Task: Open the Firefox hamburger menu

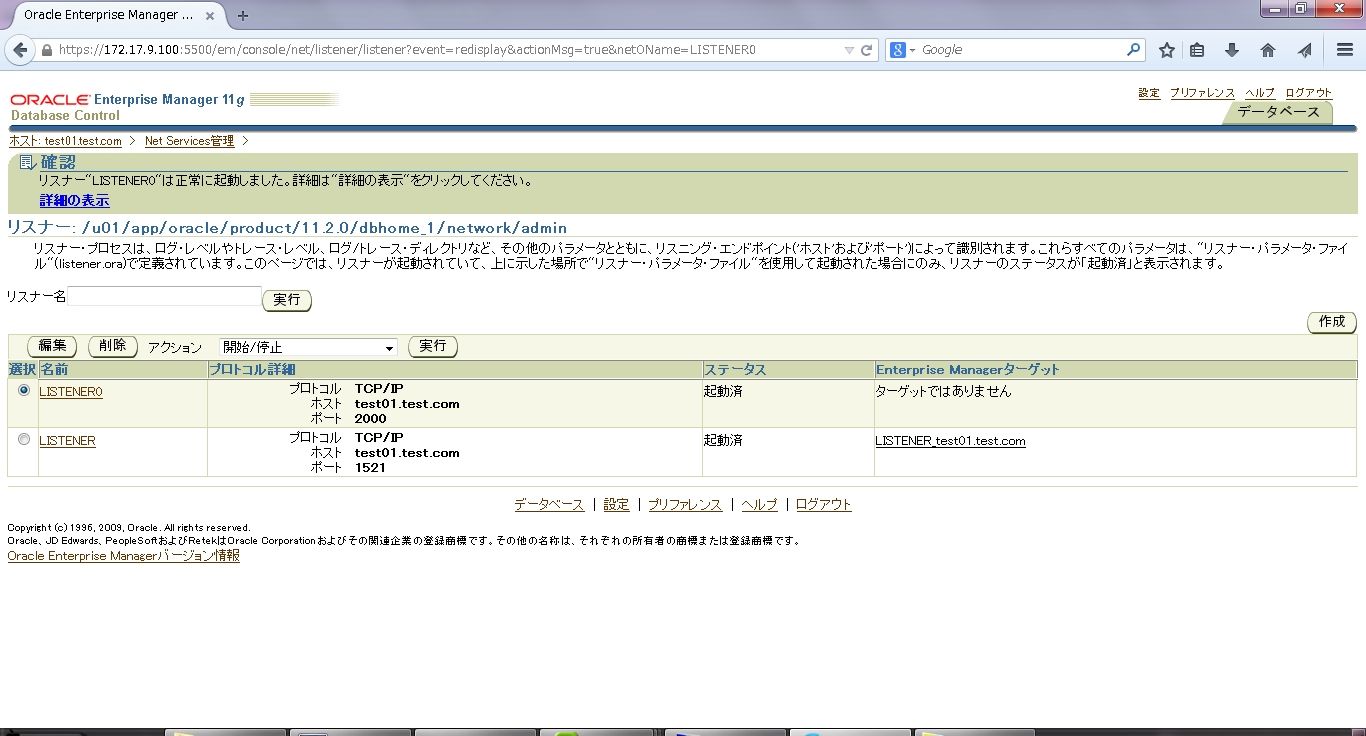Action: click(1345, 50)
